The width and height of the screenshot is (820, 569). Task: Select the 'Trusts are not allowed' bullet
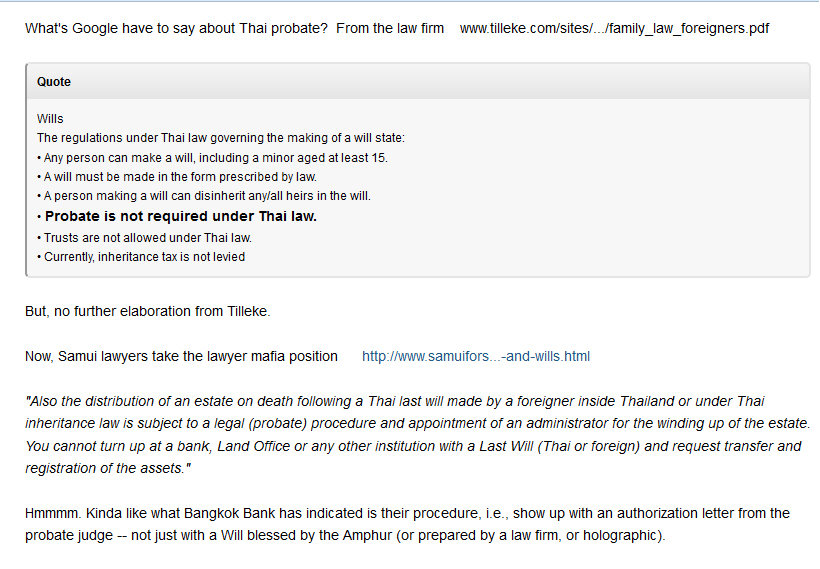[144, 238]
